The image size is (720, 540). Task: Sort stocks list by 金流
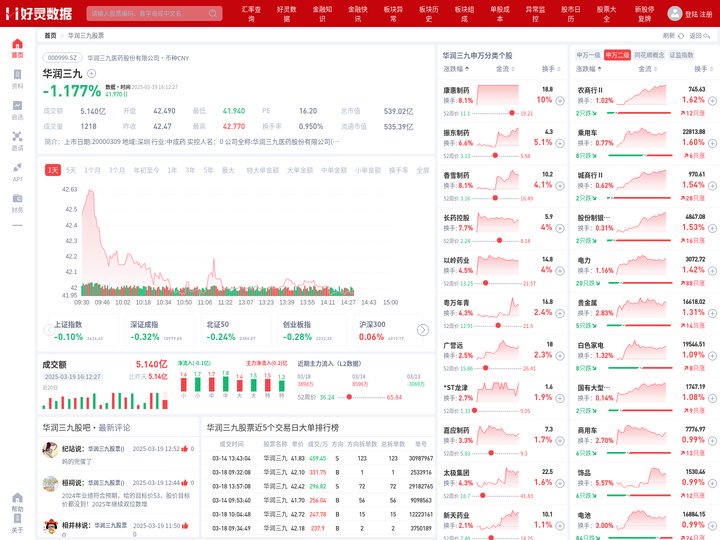[505, 69]
